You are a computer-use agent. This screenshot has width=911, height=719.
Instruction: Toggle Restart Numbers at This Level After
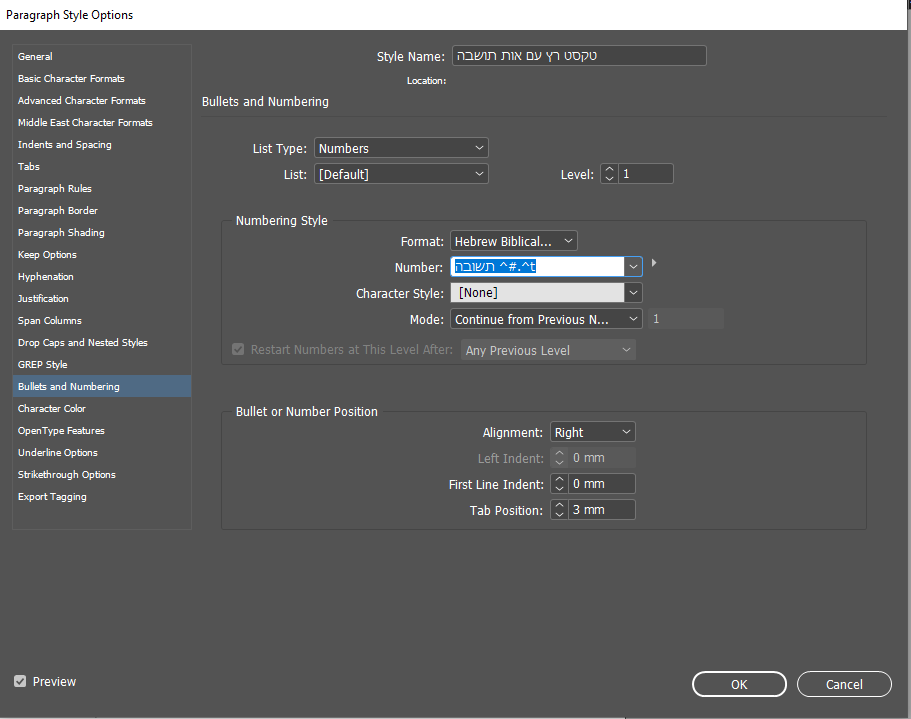tap(238, 349)
